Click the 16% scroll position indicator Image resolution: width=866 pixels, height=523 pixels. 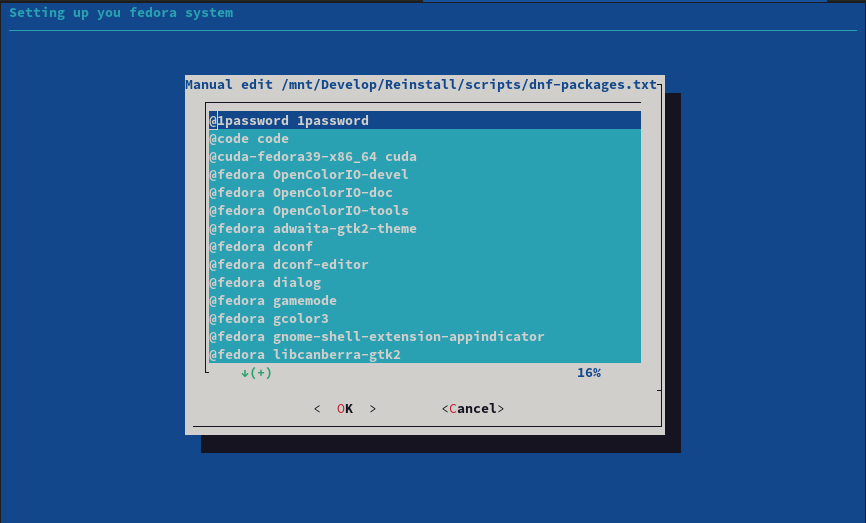589,373
